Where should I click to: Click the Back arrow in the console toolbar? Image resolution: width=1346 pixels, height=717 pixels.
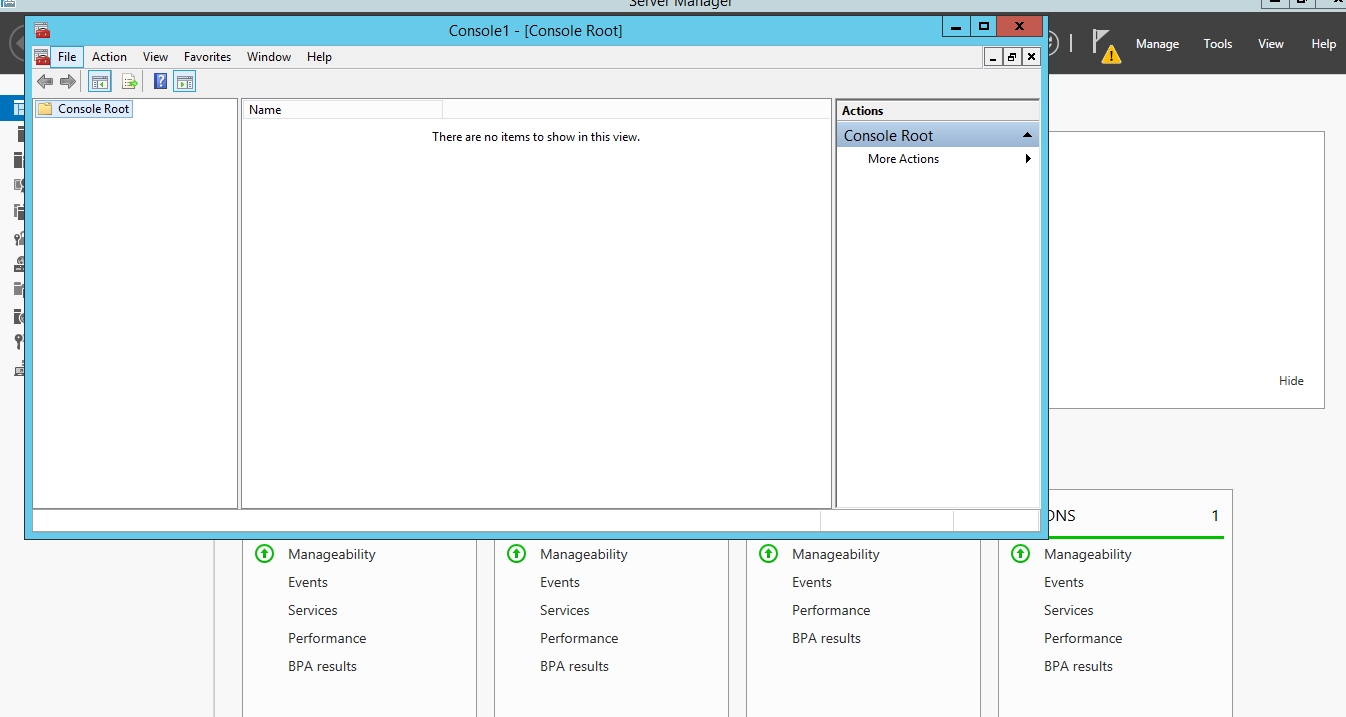coord(45,82)
